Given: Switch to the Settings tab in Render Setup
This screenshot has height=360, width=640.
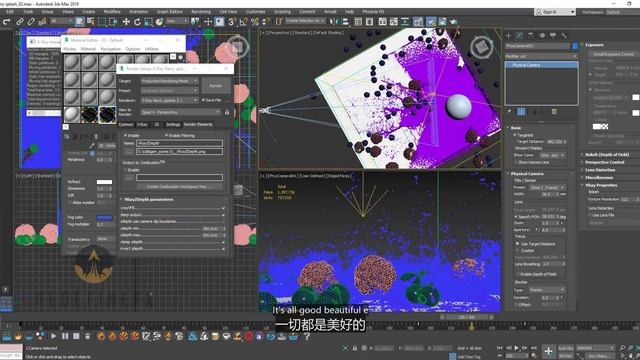Looking at the screenshot, I should 173,124.
